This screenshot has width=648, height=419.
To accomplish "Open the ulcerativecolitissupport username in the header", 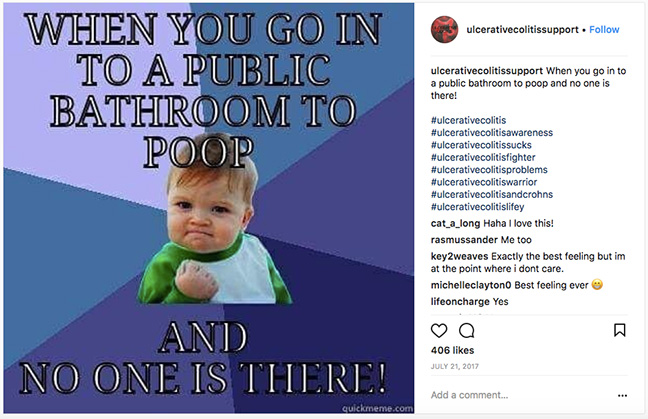I will (x=522, y=30).
